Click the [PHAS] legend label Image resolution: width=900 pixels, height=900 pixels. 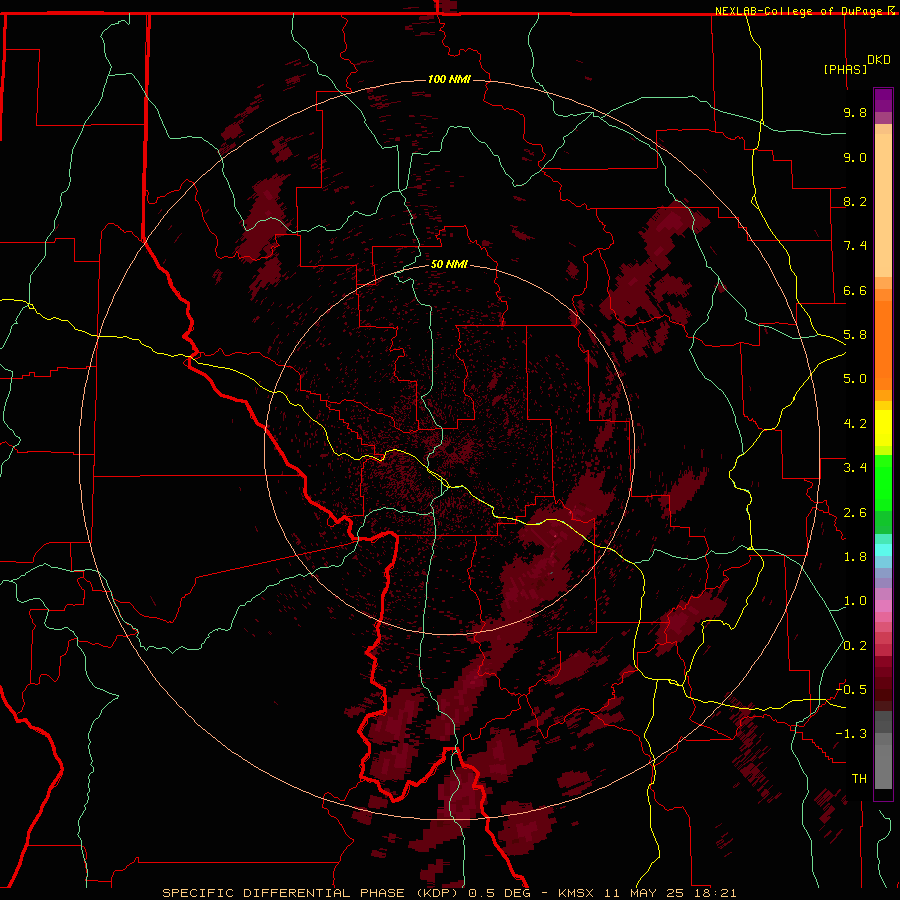[845, 69]
